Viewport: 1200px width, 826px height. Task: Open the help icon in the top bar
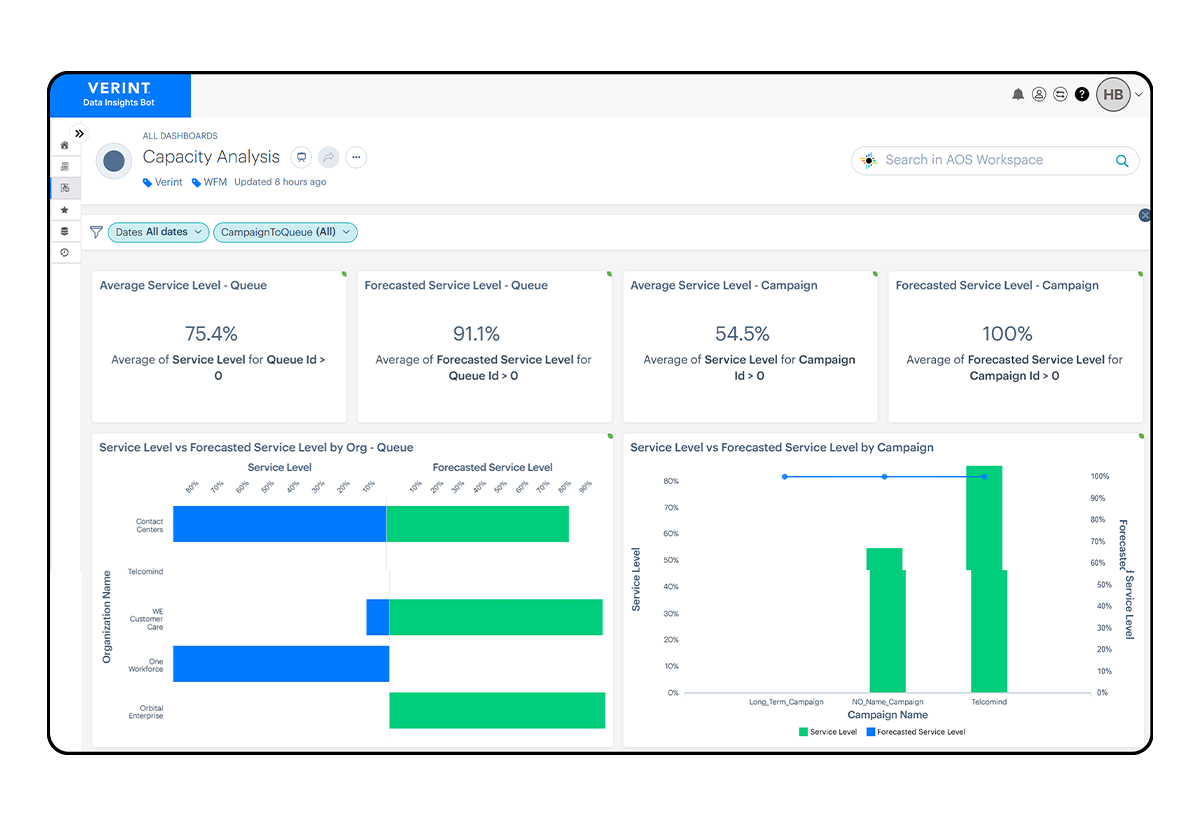1082,94
